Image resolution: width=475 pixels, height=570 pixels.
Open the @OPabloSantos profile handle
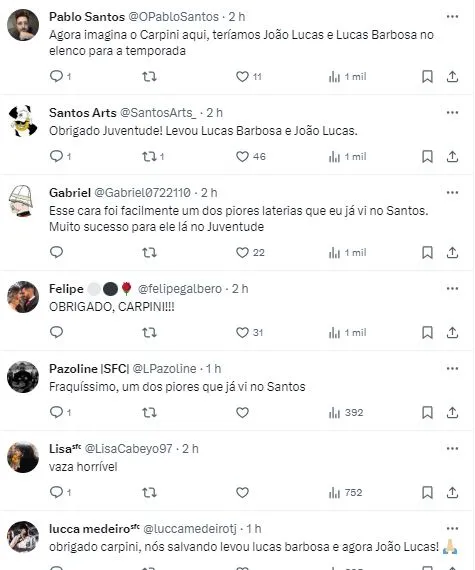pos(174,17)
